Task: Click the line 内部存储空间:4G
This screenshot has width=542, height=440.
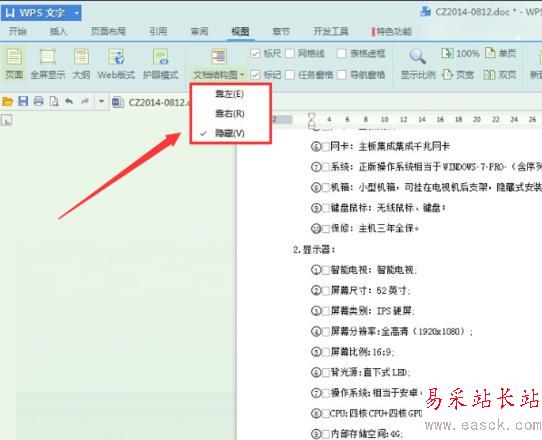Action: coord(356,434)
